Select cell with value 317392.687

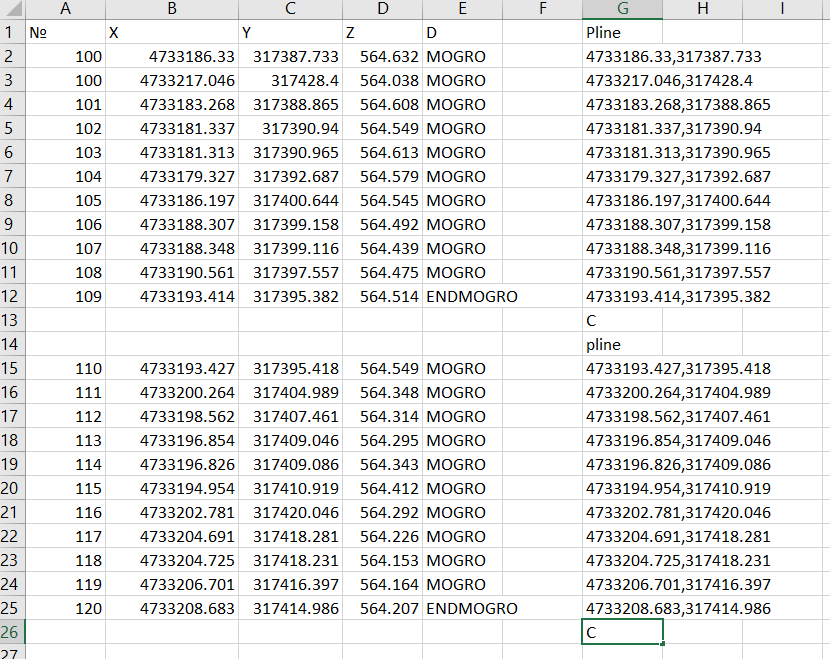pyautogui.click(x=290, y=176)
